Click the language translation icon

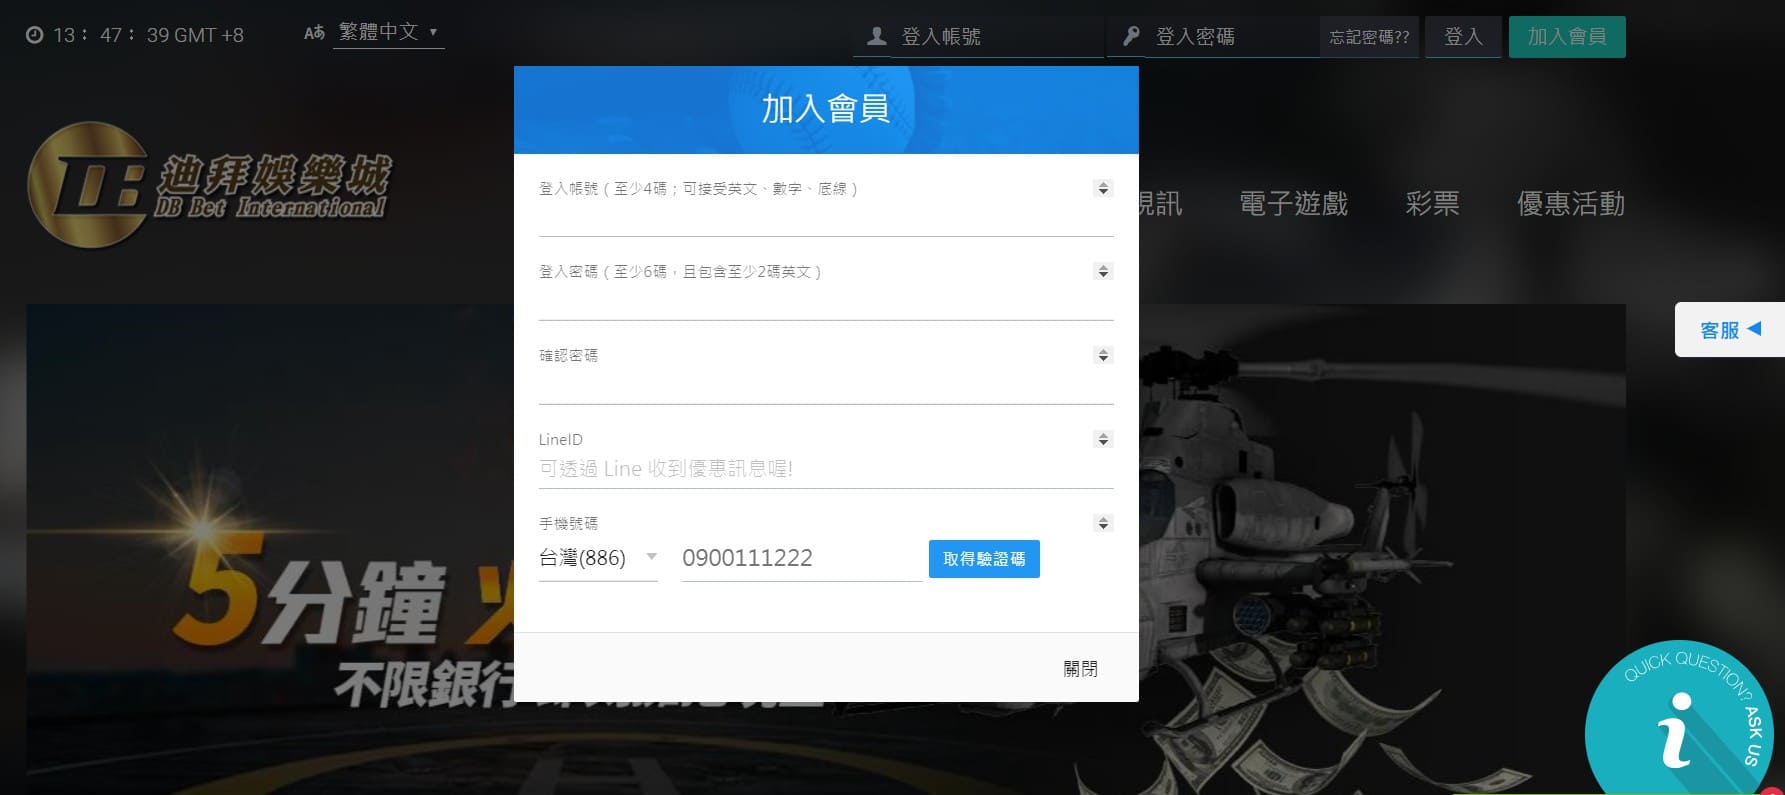tap(314, 33)
